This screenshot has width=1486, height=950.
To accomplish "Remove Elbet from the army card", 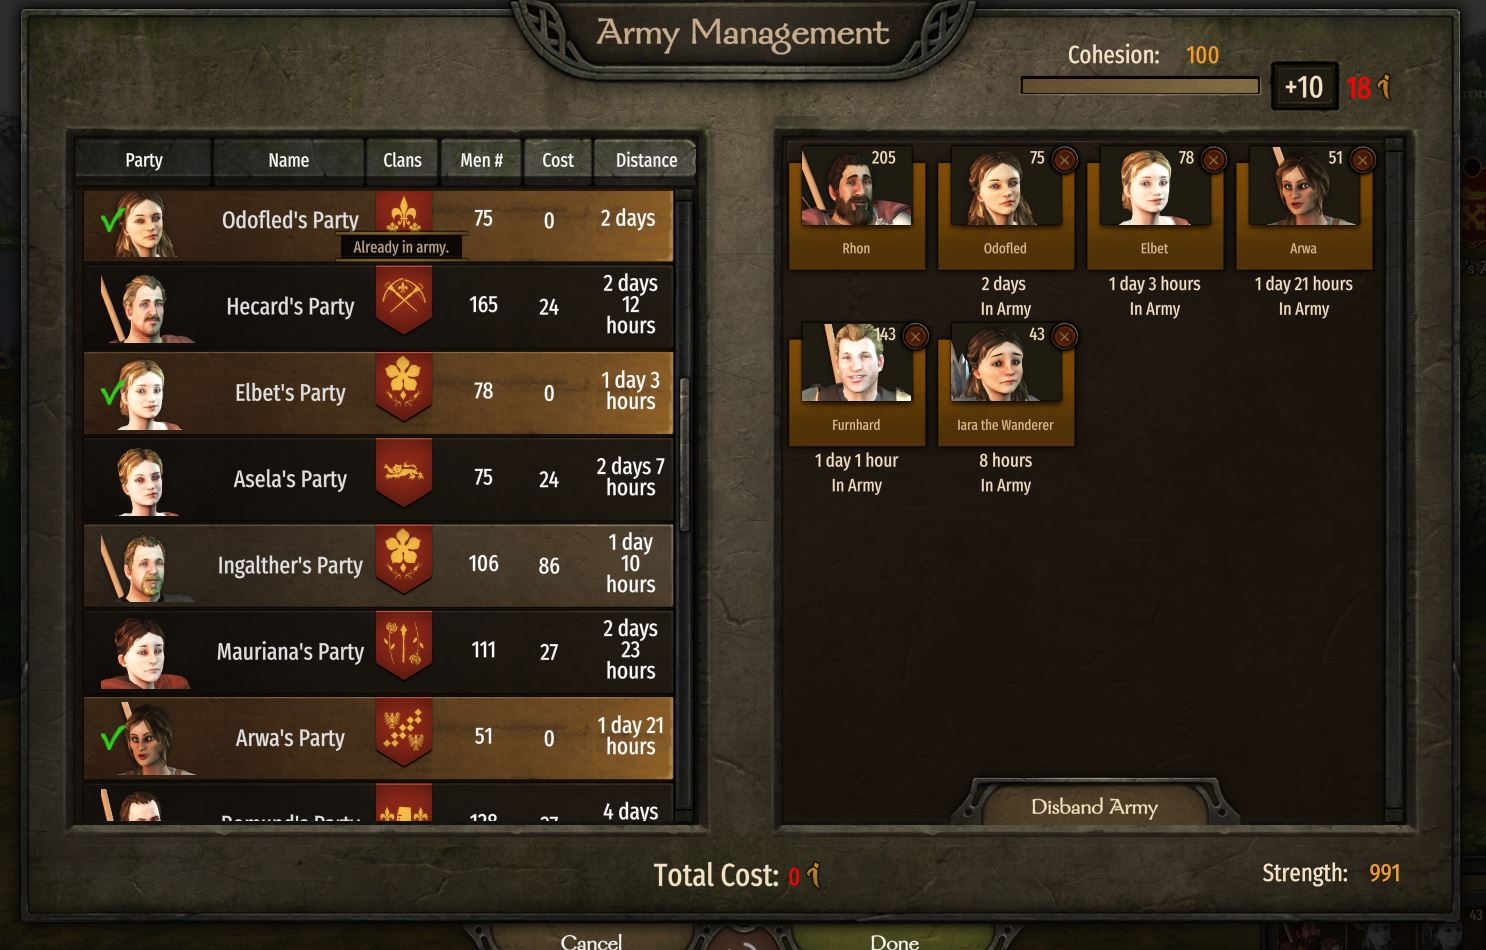I will pos(1213,159).
